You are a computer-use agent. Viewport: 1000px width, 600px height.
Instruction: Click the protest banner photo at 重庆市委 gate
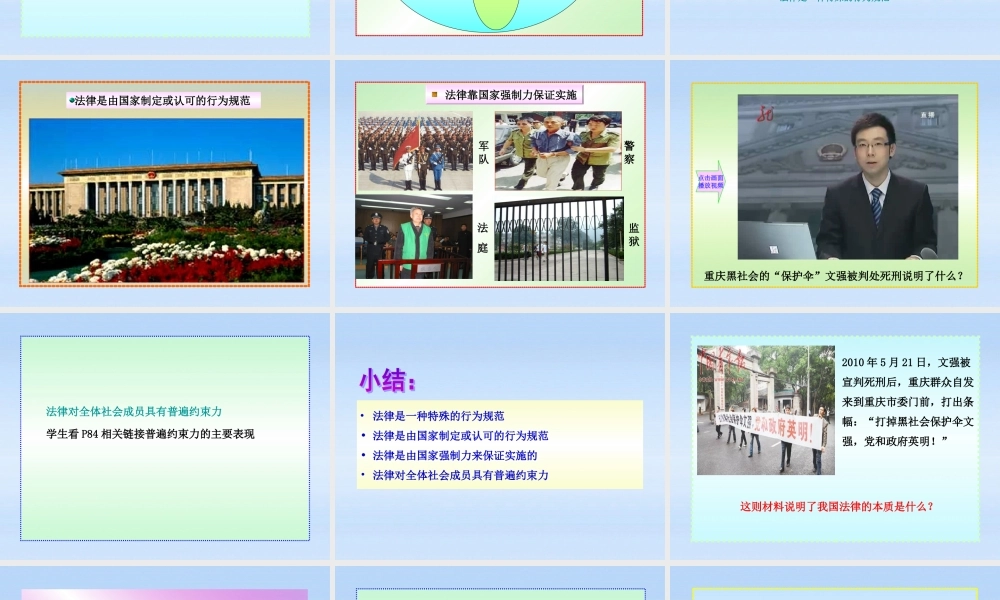pyautogui.click(x=765, y=410)
